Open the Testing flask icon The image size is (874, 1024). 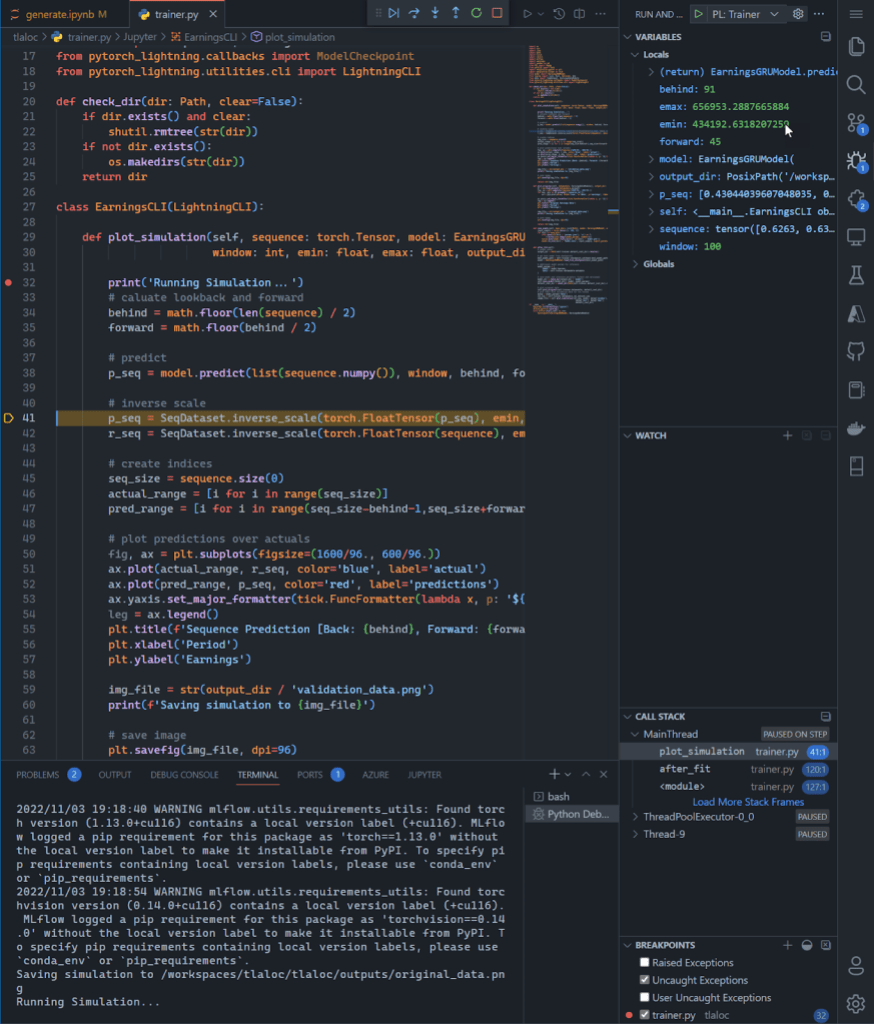(856, 276)
